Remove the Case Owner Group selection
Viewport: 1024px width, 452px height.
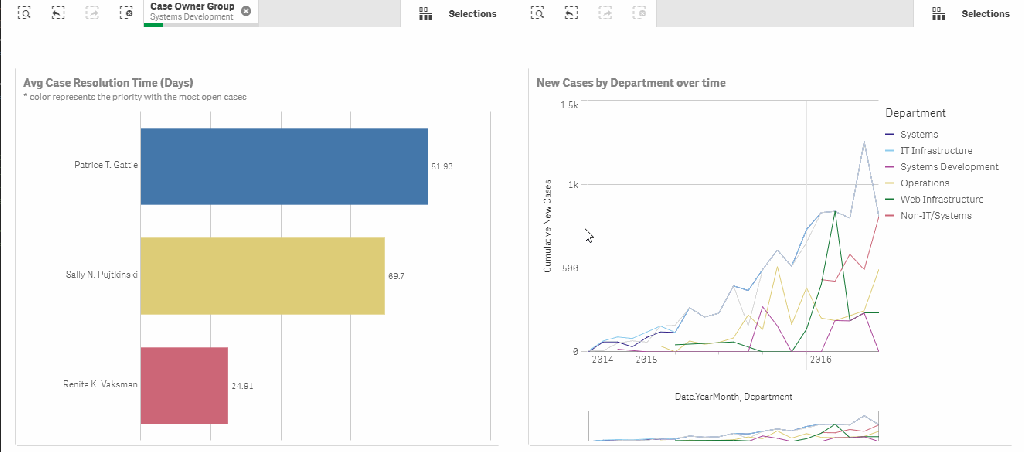246,10
